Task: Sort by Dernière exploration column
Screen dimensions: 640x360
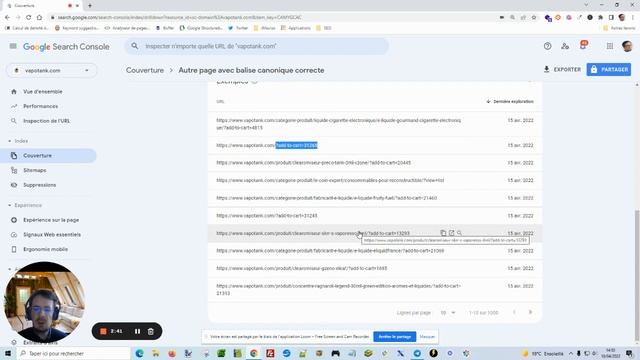Action: [x=510, y=101]
